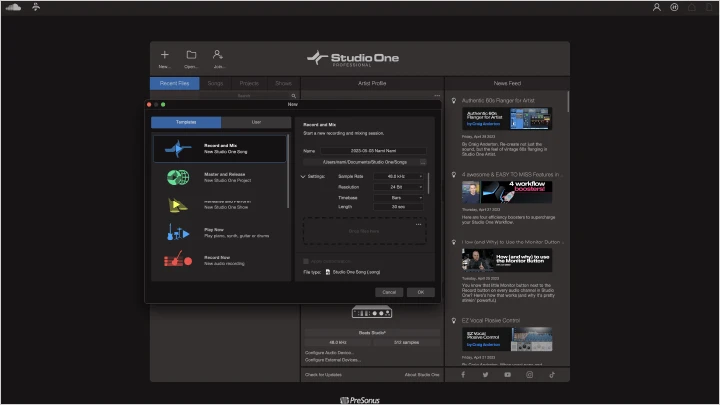Open the Sample Rate 48.0 kHz dropdown

coord(398,176)
